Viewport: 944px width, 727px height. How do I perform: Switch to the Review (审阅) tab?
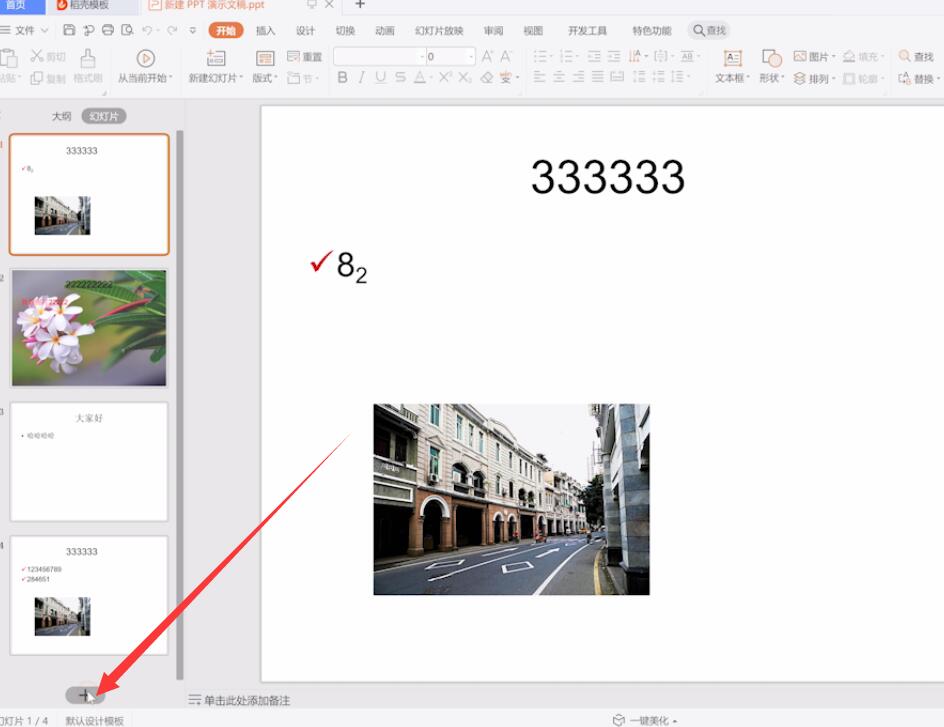click(x=493, y=31)
